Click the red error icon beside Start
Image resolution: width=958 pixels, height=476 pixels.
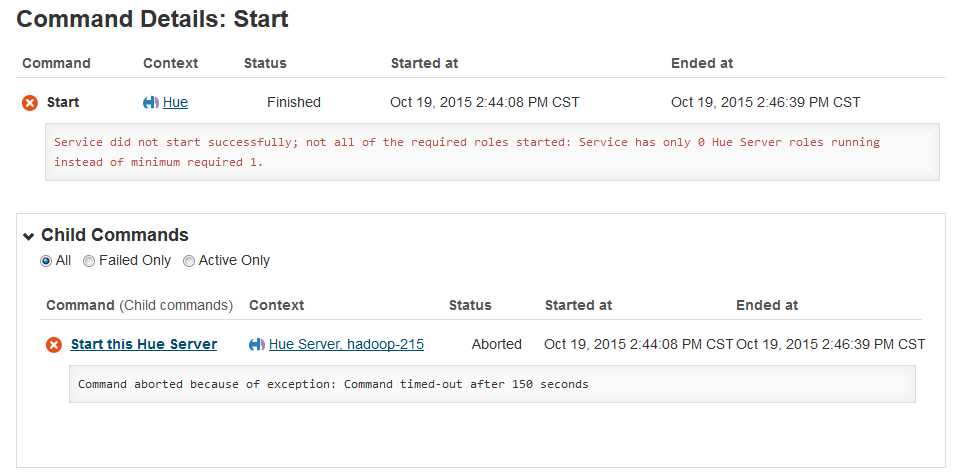[x=30, y=103]
